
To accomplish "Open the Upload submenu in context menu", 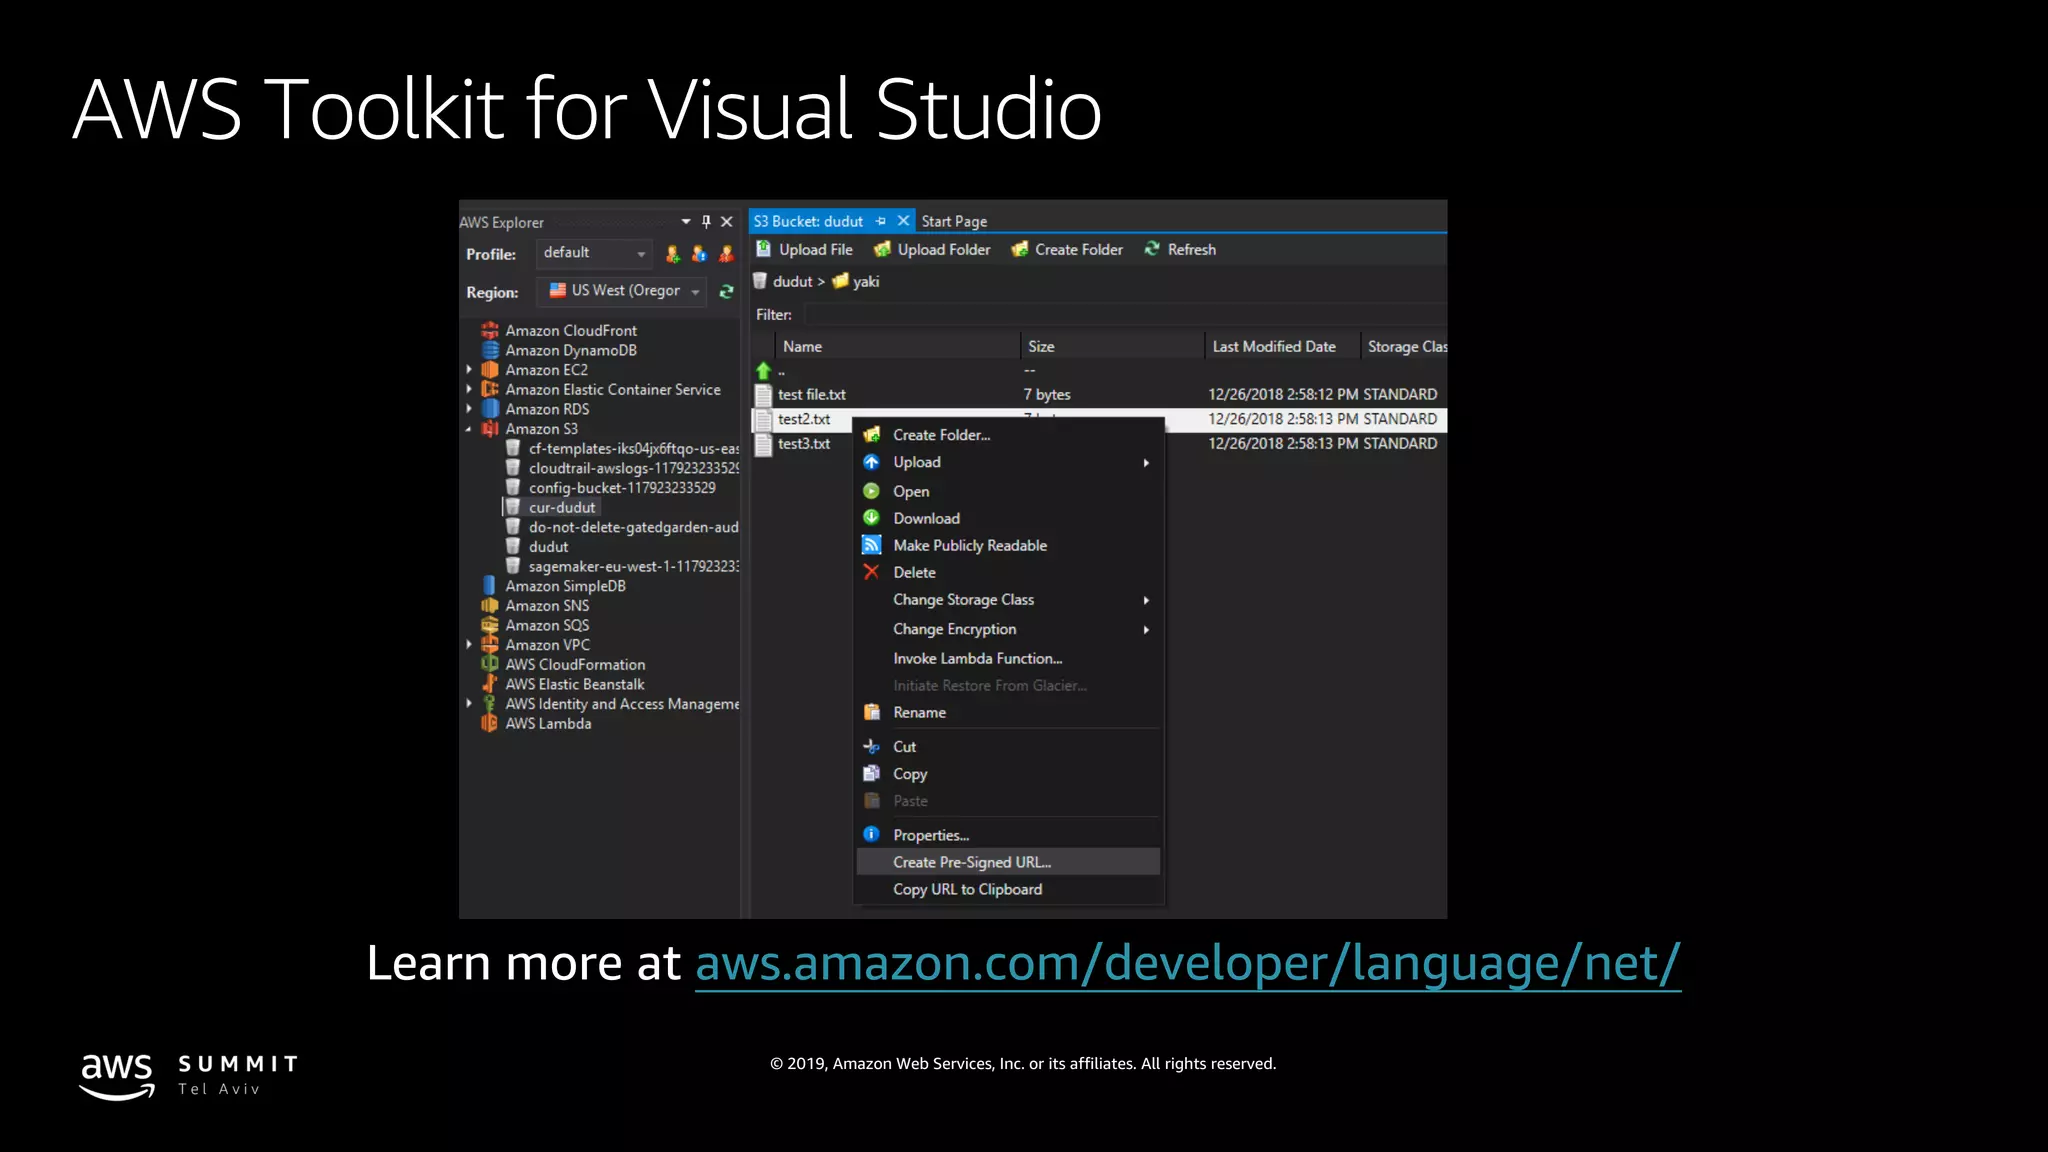I will point(1009,462).
